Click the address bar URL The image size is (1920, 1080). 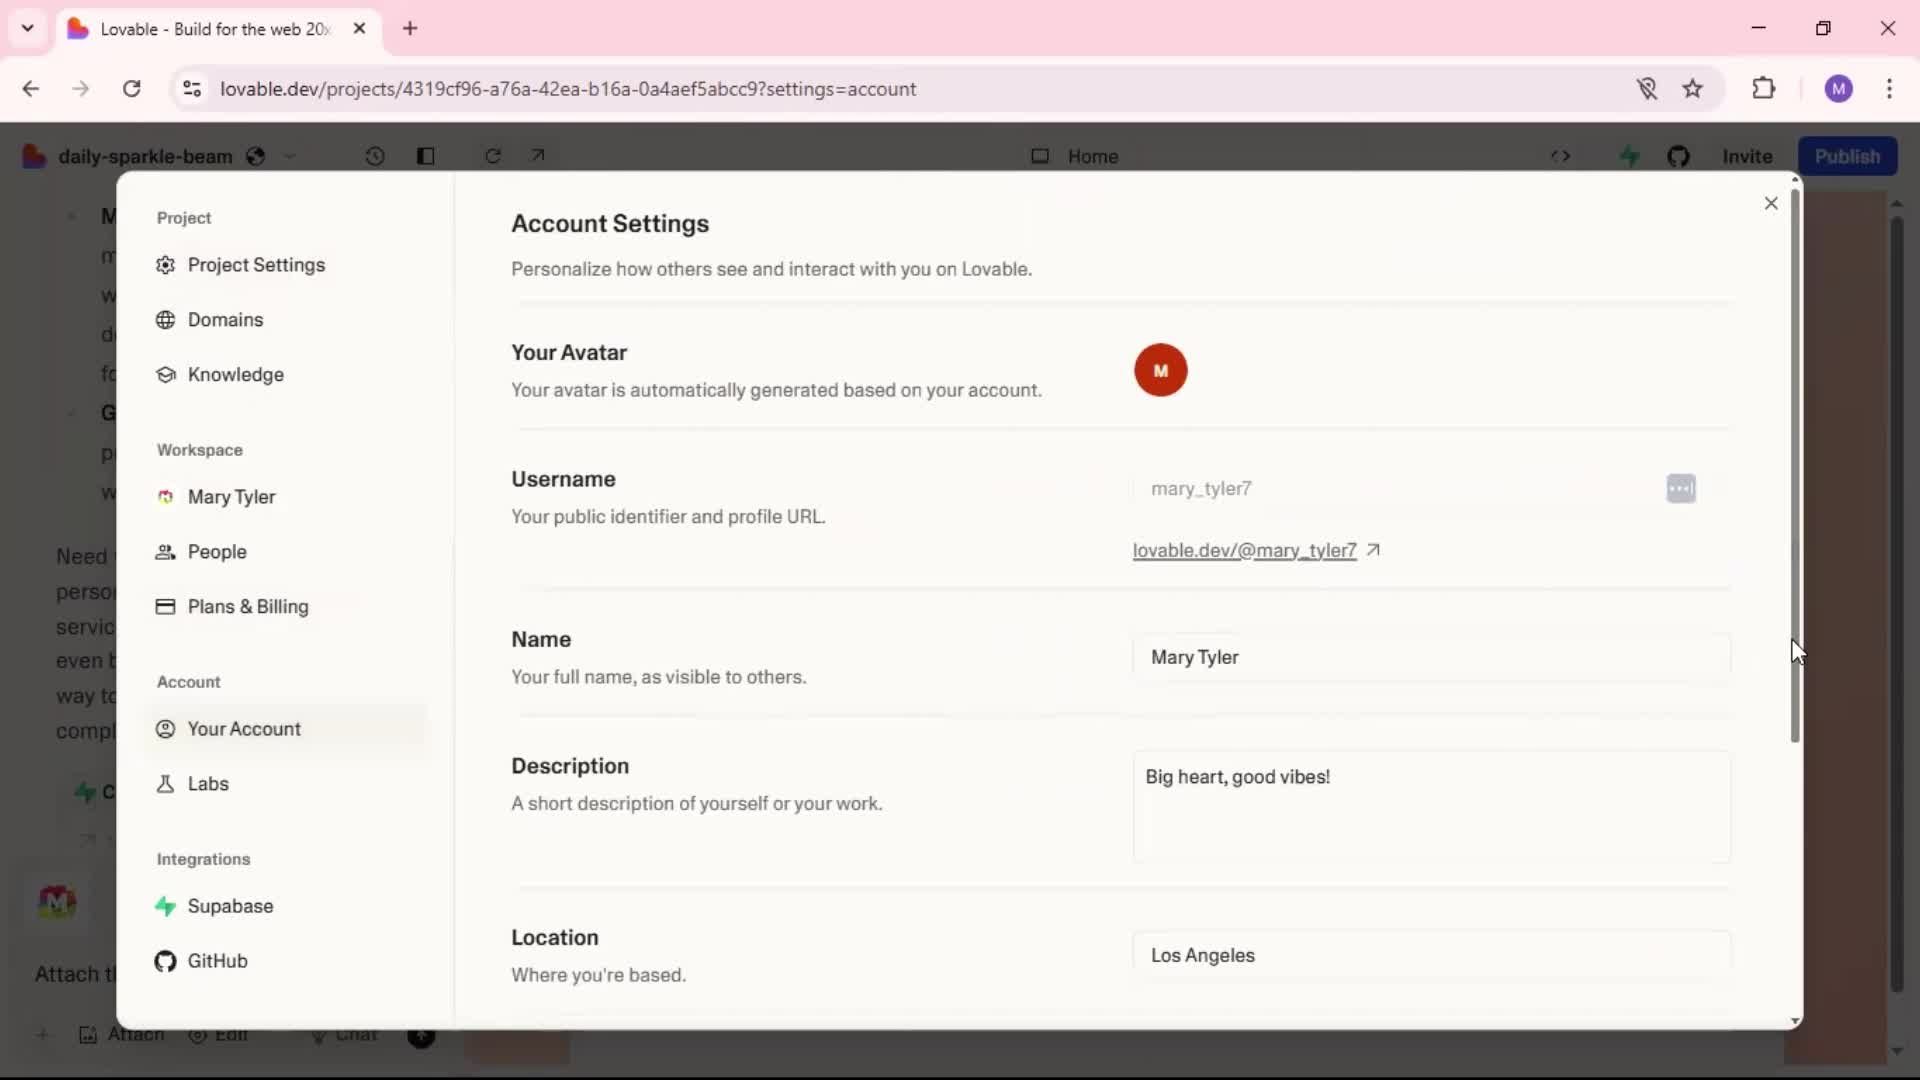(568, 89)
